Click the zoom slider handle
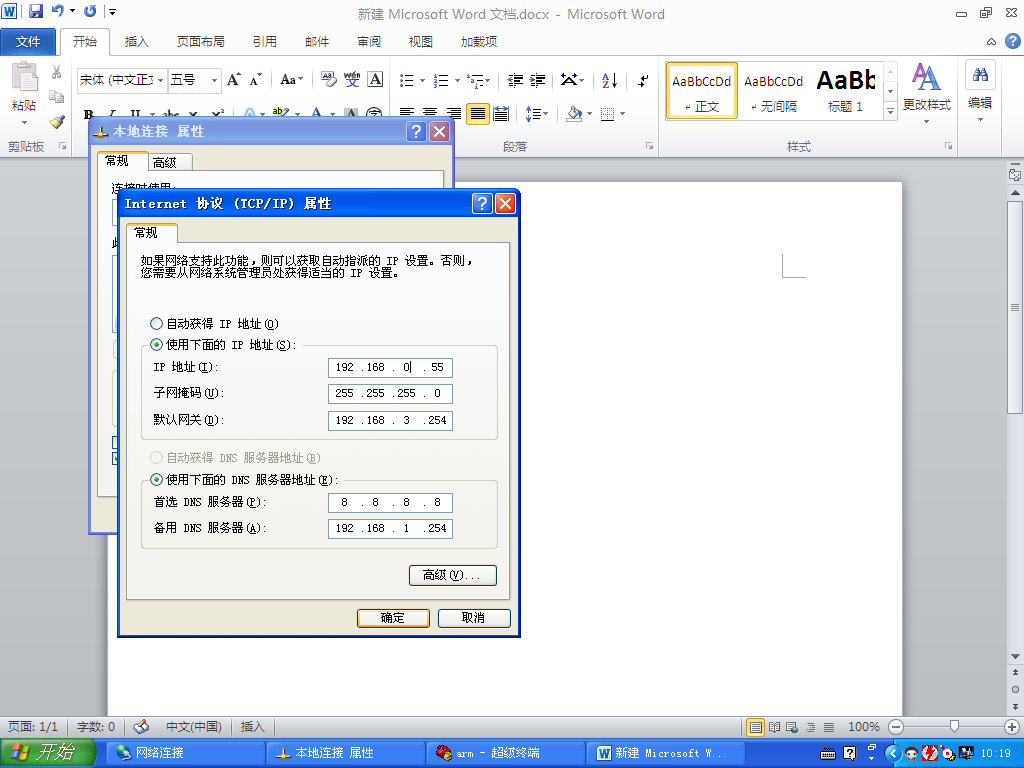The image size is (1024, 768). coord(954,727)
